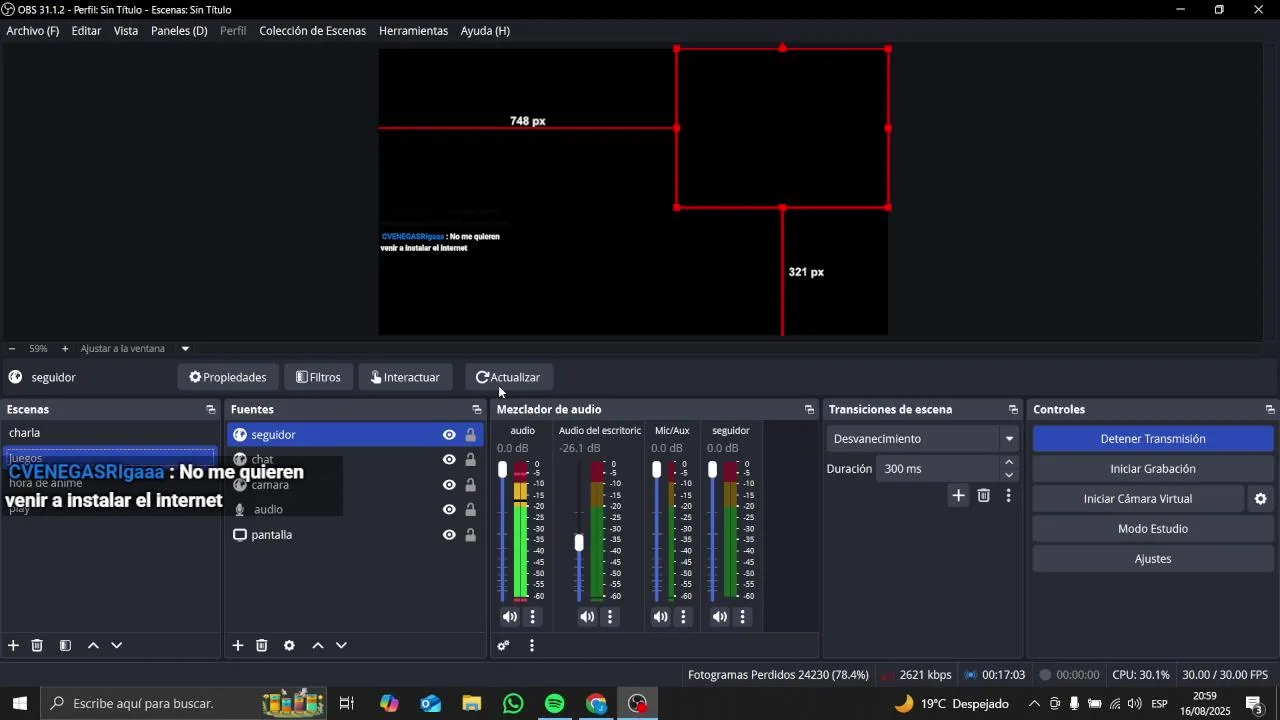
Task: Decrease transition duration stepper down
Action: pos(1009,475)
